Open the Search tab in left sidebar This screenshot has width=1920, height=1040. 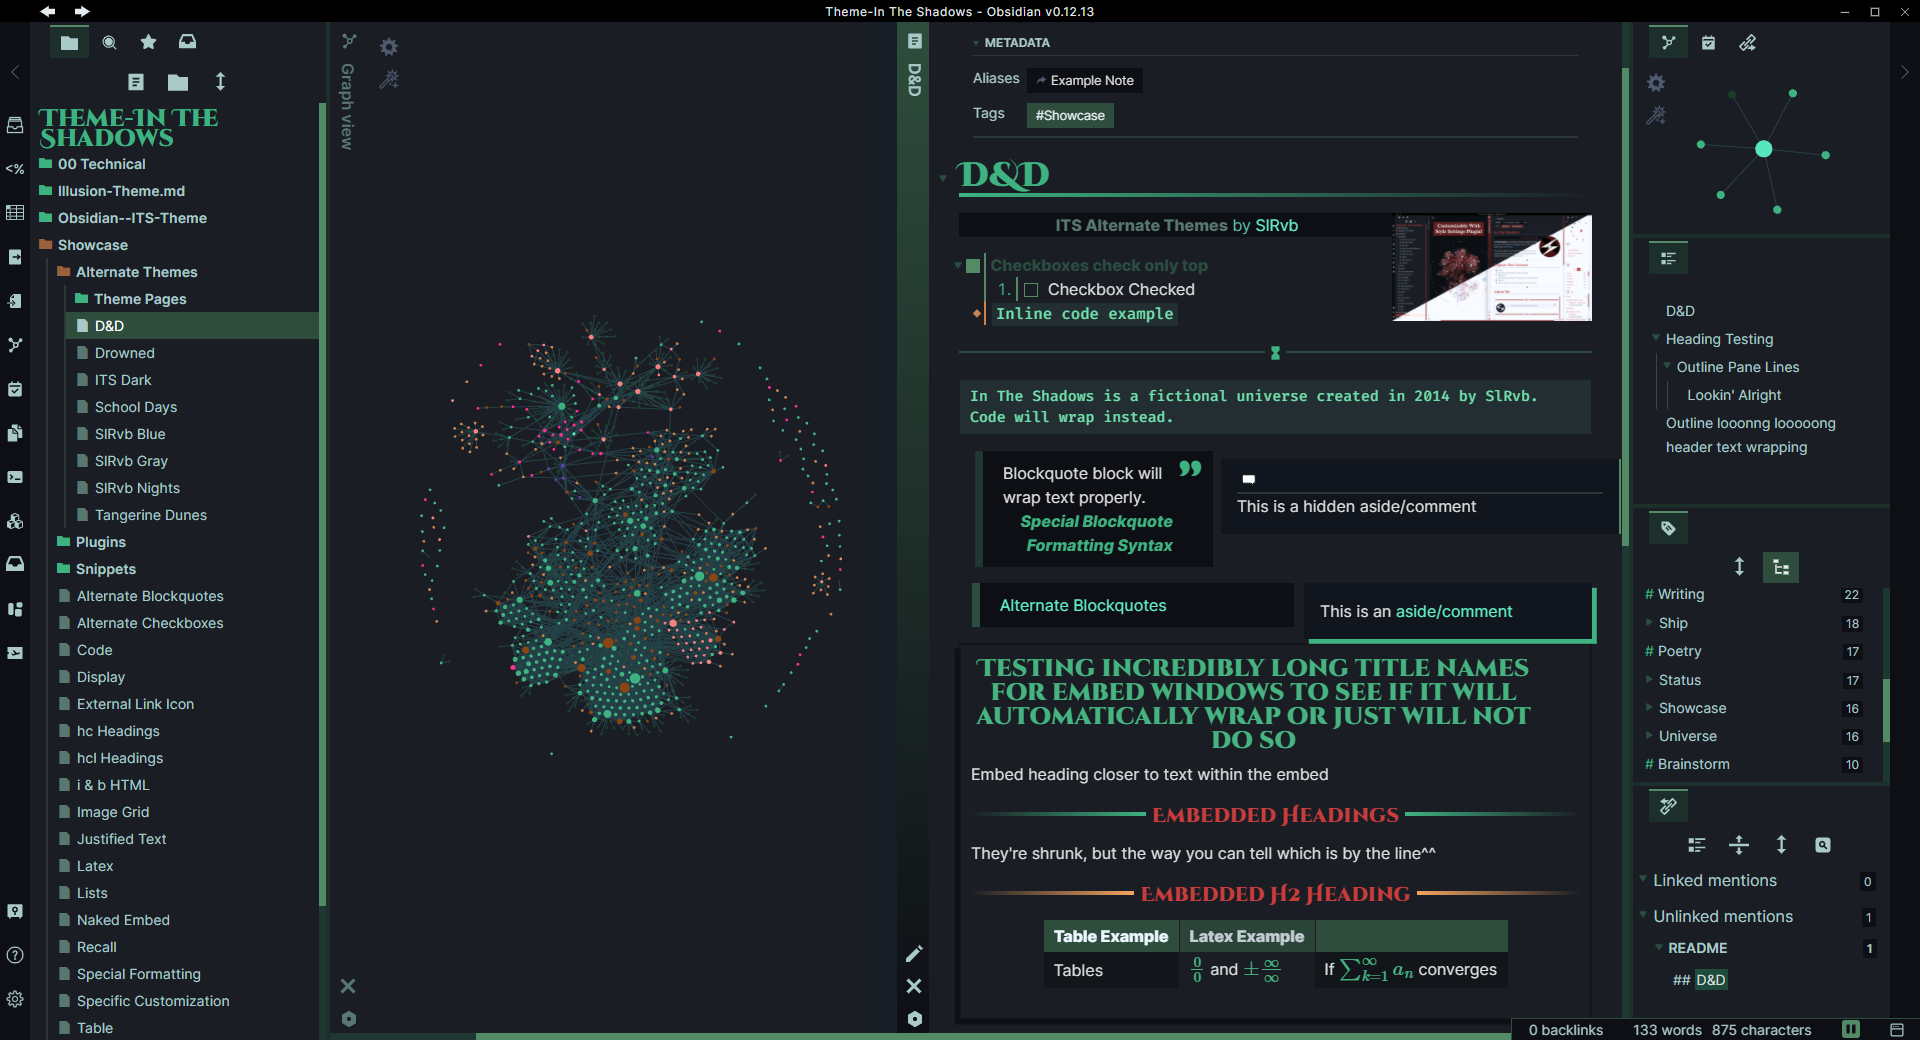109,42
